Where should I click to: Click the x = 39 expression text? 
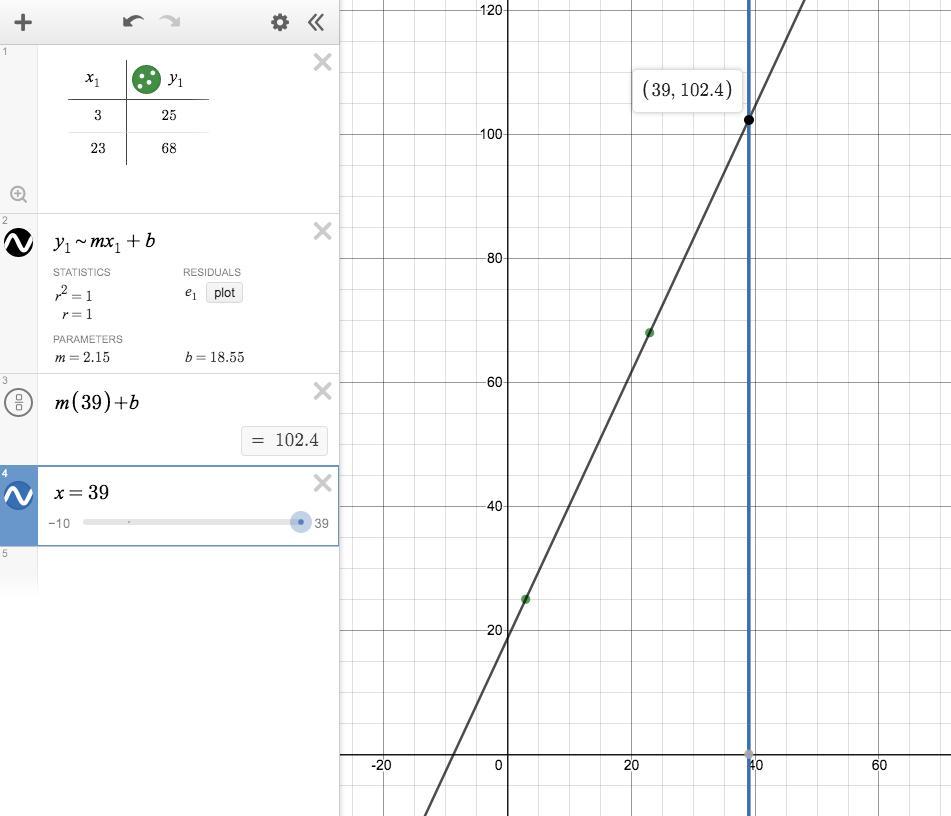(x=81, y=492)
